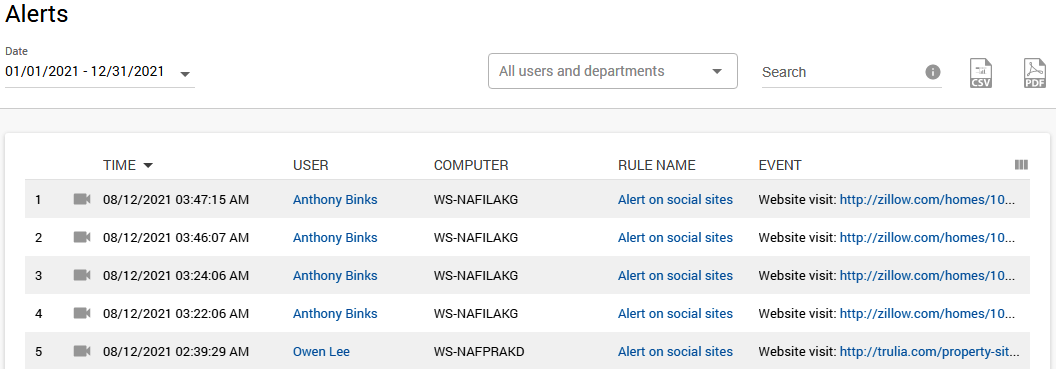Viewport: 1056px width, 369px height.
Task: Open trulia.com property link in row 5
Action: tap(929, 351)
